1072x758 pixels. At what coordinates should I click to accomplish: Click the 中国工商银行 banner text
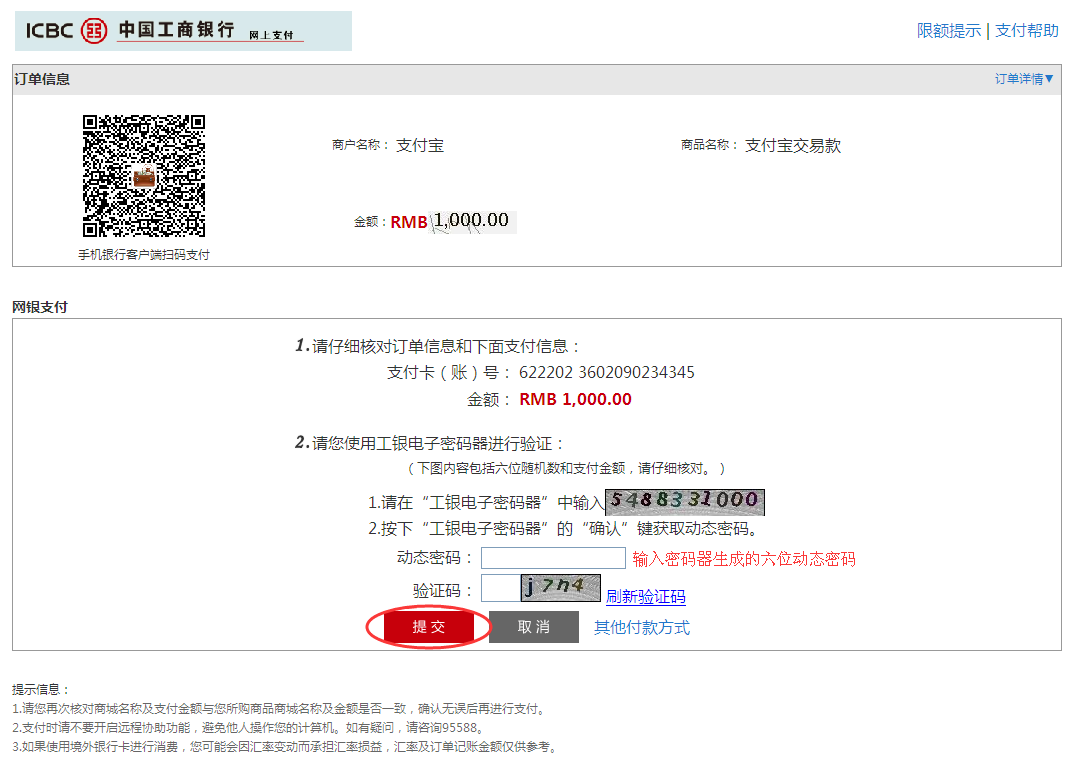176,30
